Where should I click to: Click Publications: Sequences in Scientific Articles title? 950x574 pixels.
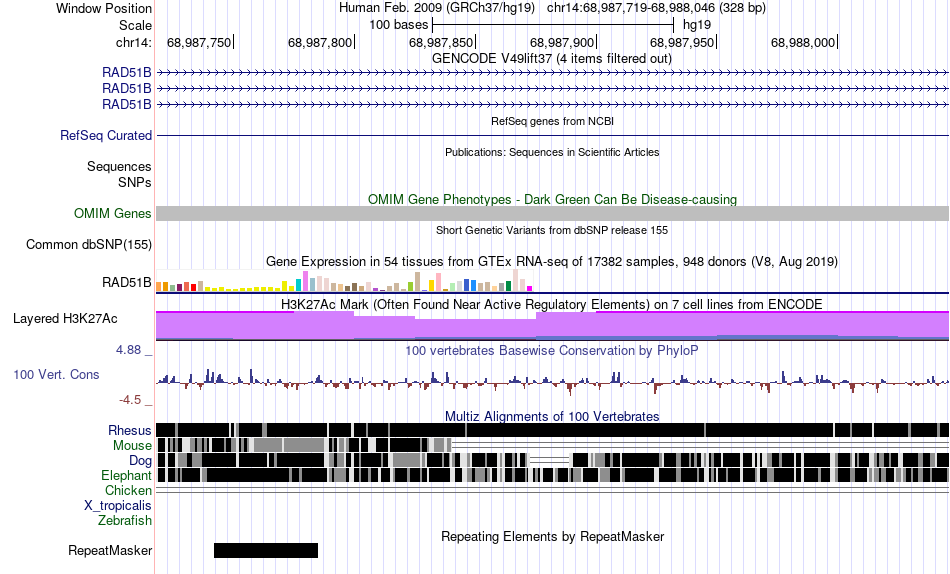pos(552,152)
